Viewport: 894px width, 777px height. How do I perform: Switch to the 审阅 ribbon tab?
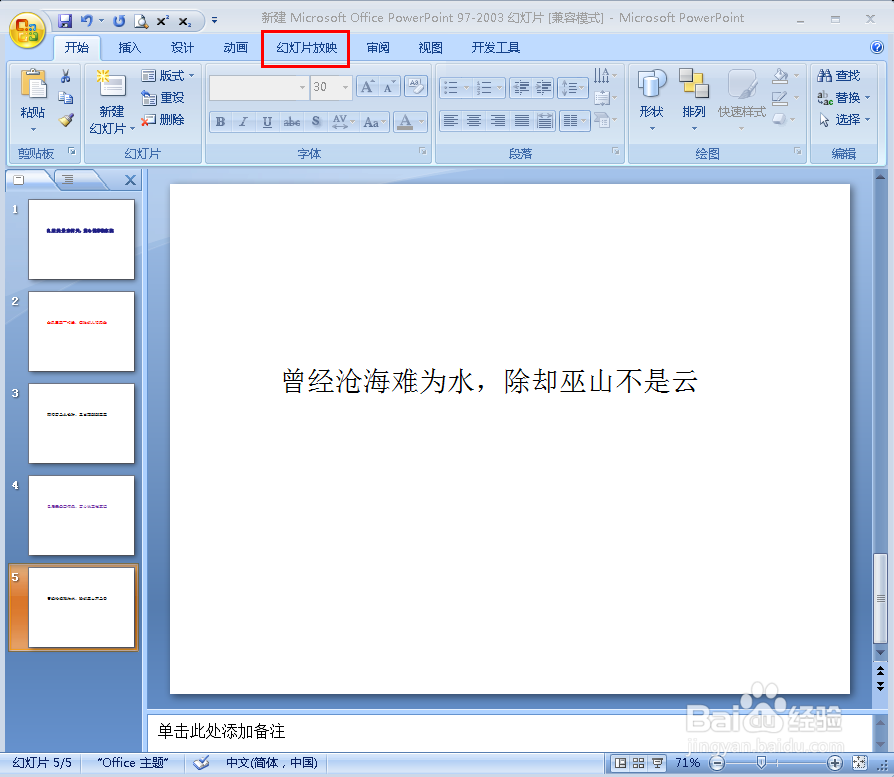click(x=377, y=48)
